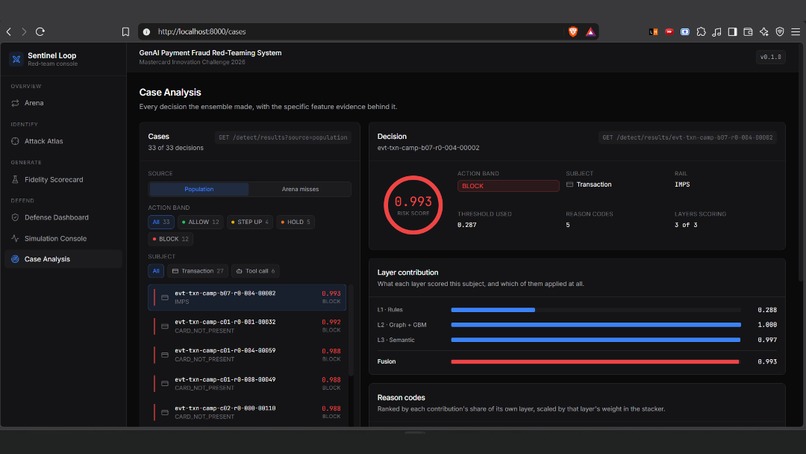
Task: Click the red extension icon in toolbar
Action: coord(669,32)
